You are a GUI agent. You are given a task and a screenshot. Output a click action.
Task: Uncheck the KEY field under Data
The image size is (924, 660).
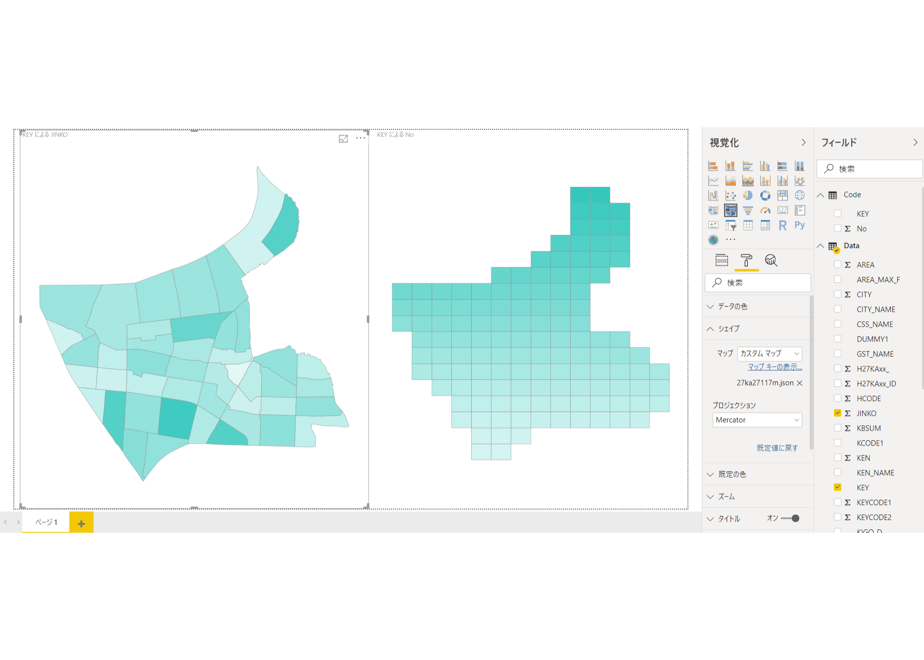point(837,487)
